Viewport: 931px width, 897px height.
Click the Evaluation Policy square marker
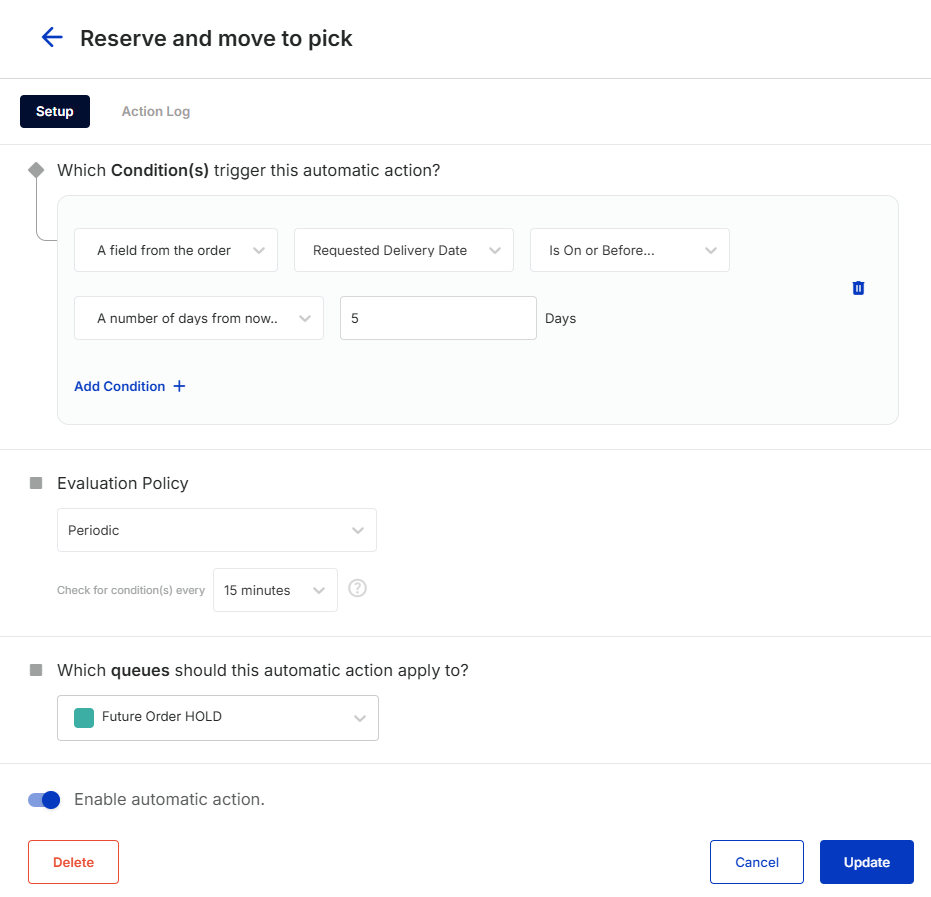tap(36, 483)
